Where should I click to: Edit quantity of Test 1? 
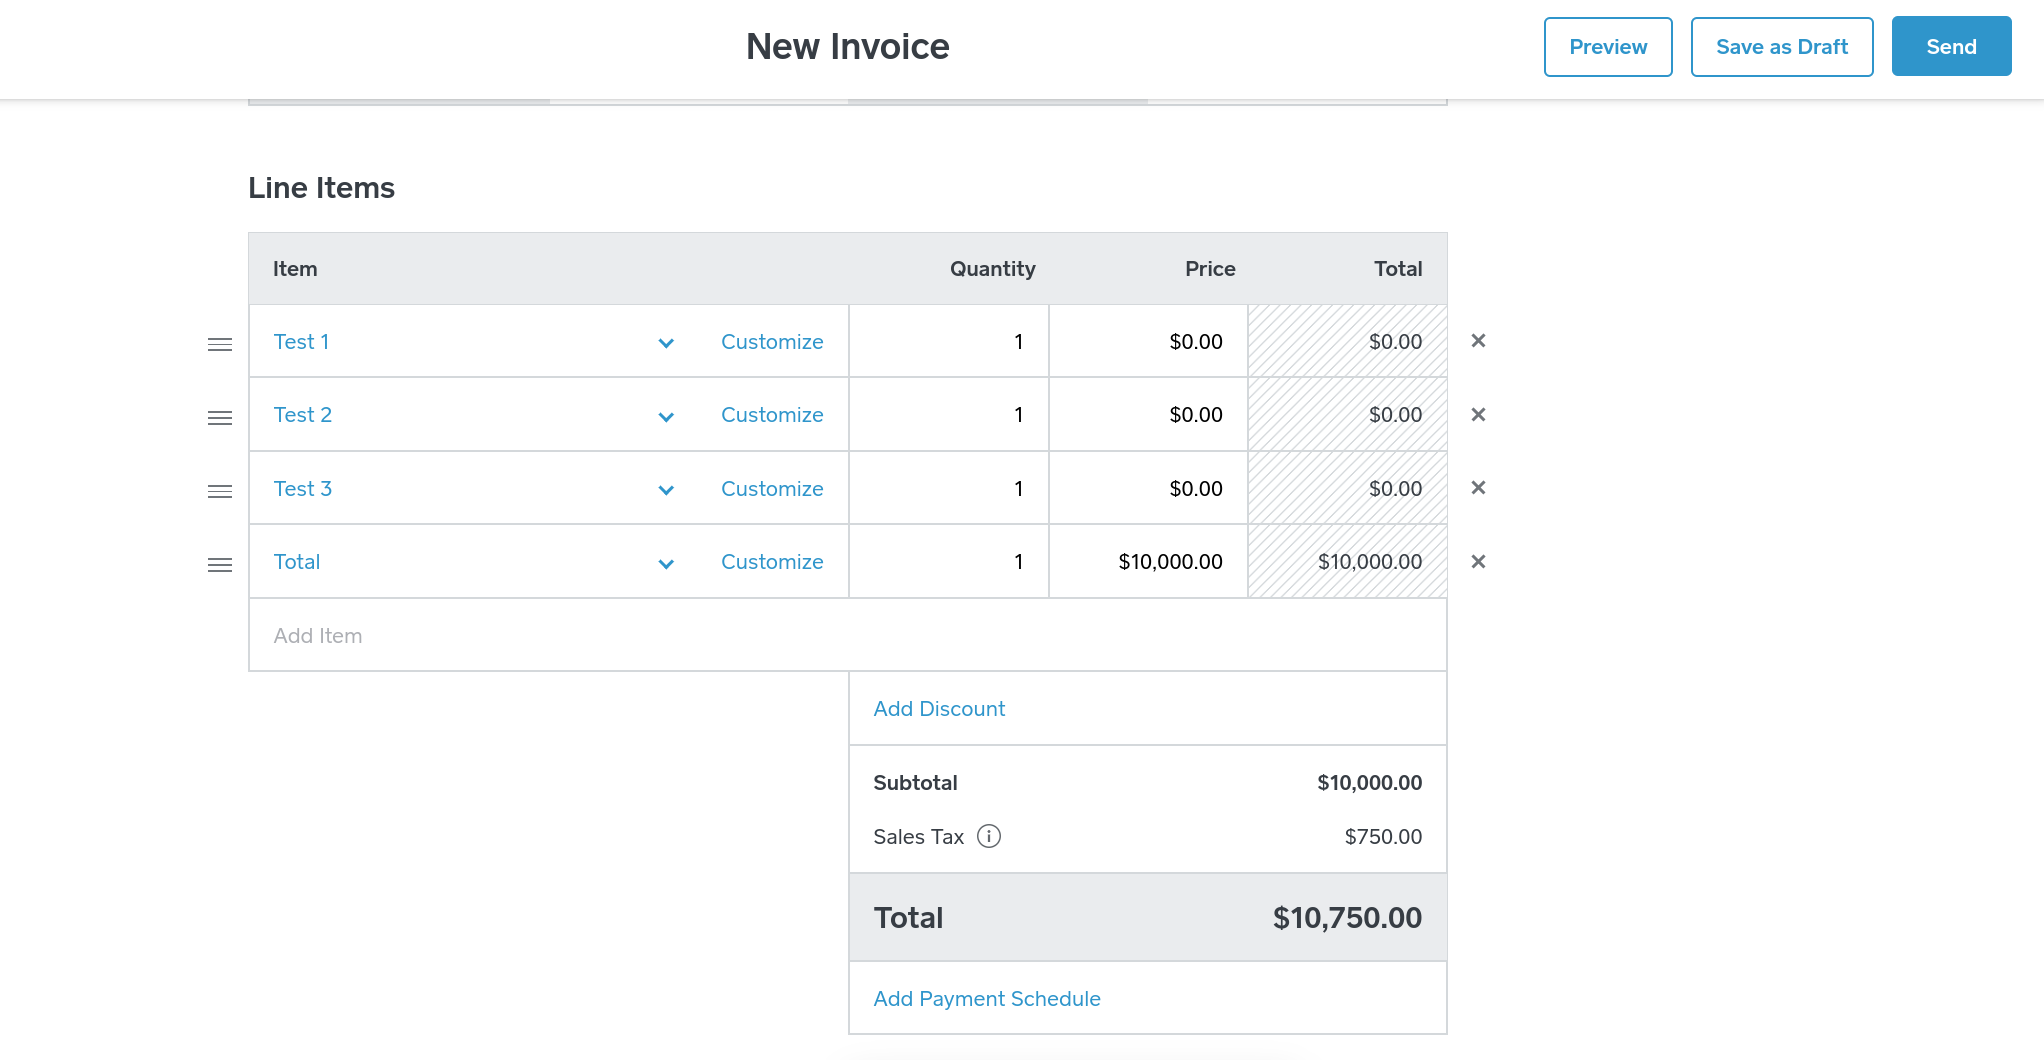(949, 342)
